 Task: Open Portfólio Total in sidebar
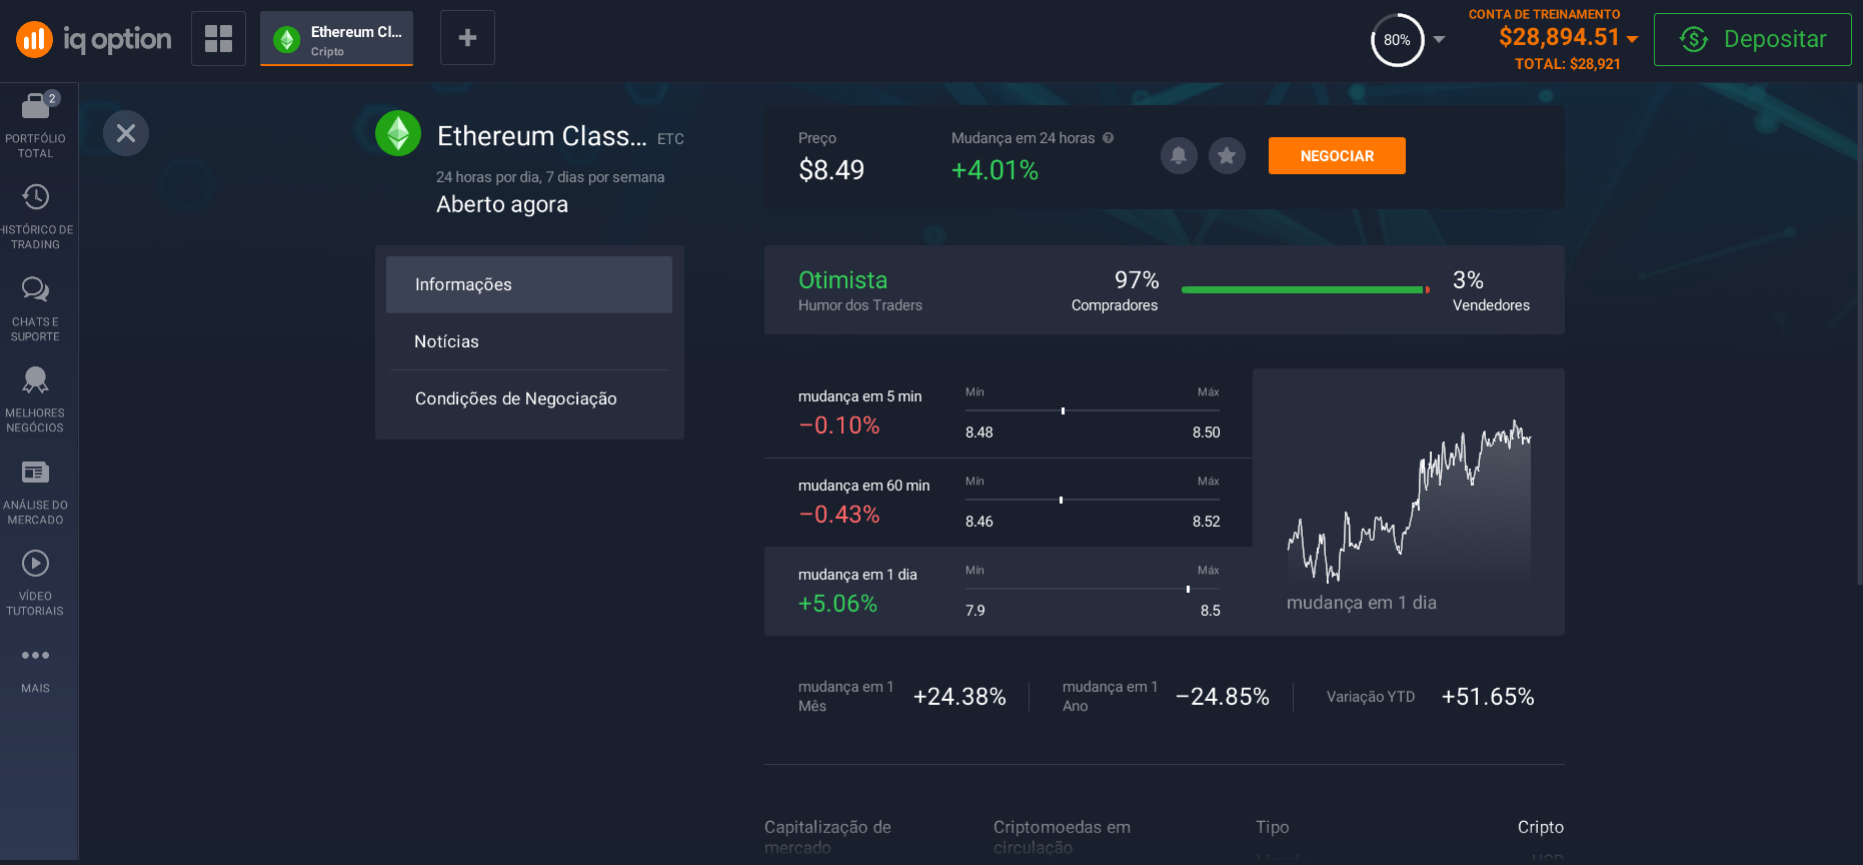(35, 125)
